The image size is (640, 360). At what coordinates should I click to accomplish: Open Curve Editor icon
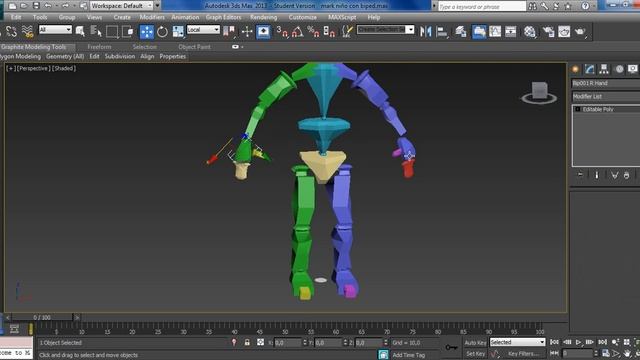[495, 31]
